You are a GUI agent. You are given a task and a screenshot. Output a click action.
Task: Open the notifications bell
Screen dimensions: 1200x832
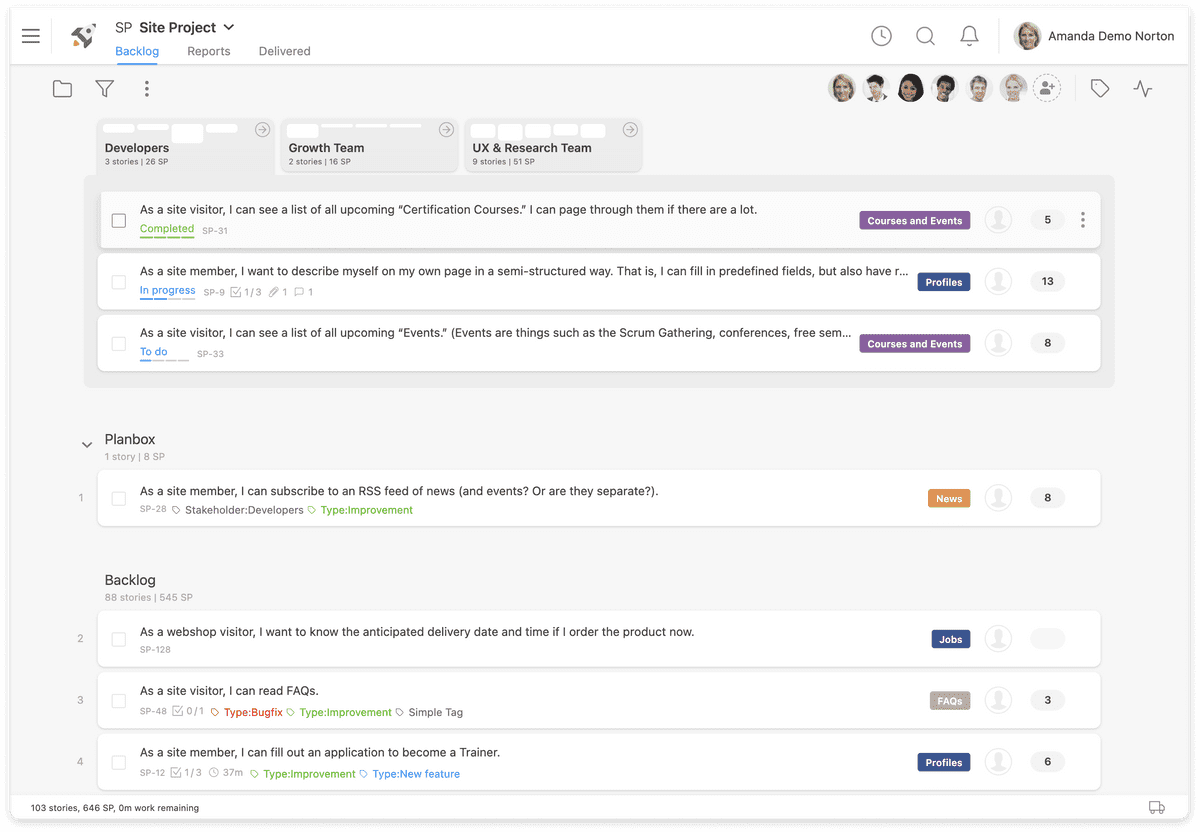pos(969,36)
